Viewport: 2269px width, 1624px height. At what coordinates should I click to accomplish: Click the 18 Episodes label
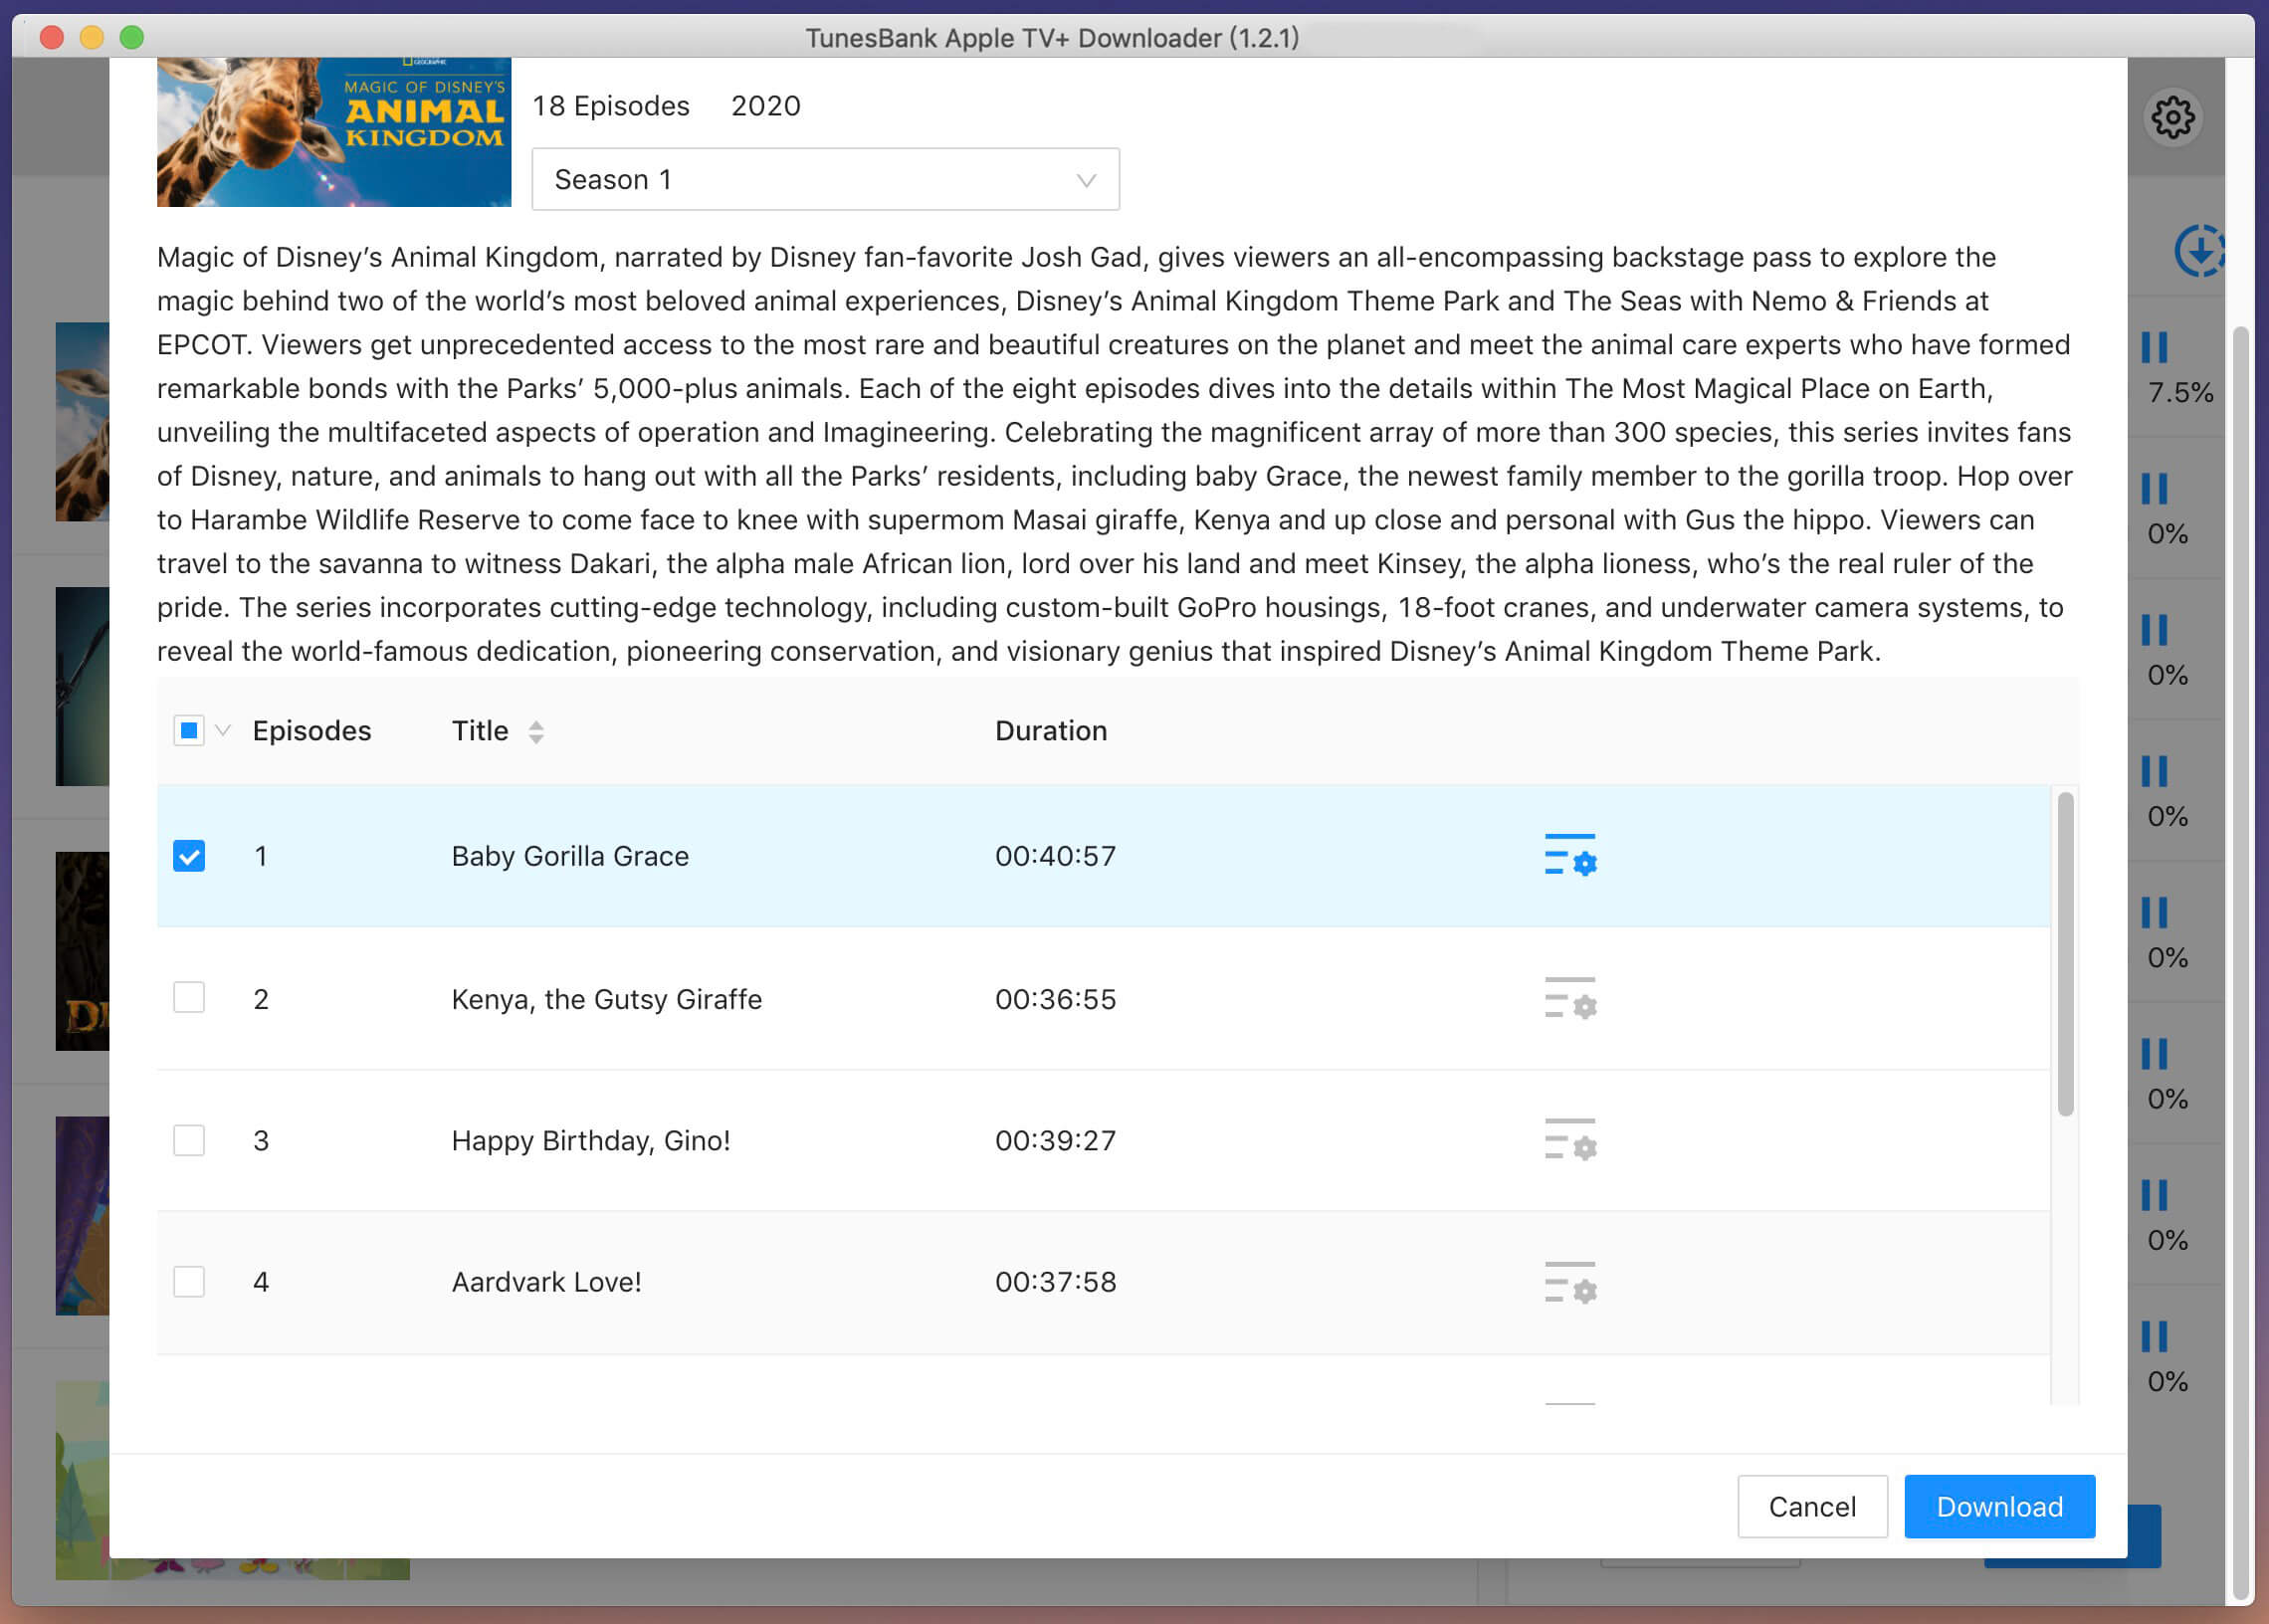coord(611,106)
